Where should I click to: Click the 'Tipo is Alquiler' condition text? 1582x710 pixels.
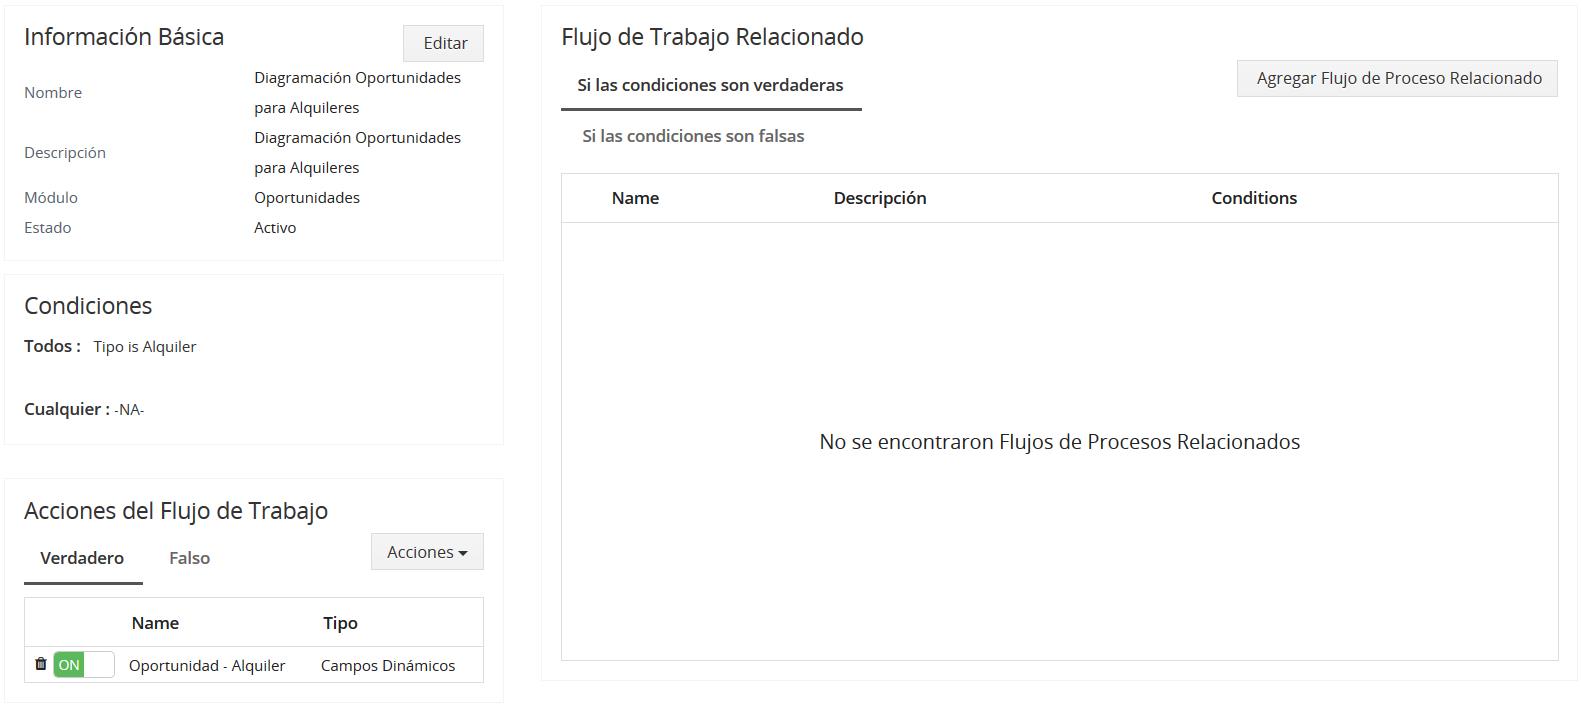tap(145, 347)
